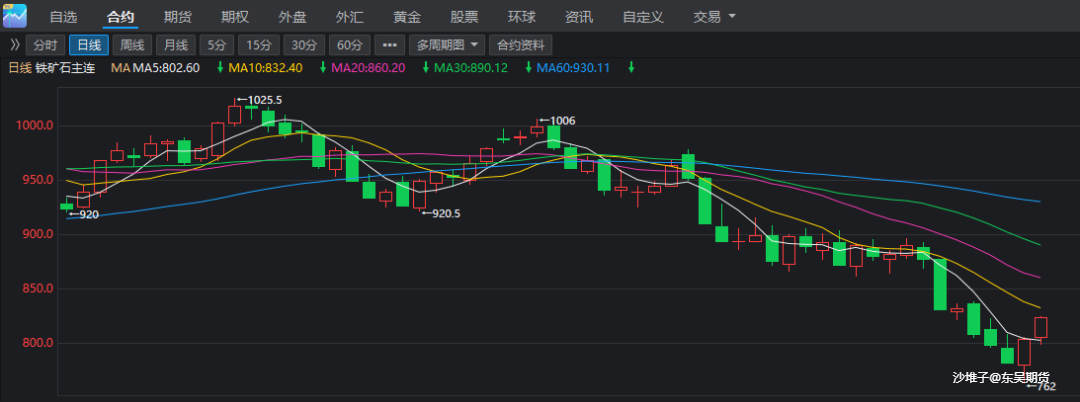Open the 股票 tab

(x=464, y=17)
